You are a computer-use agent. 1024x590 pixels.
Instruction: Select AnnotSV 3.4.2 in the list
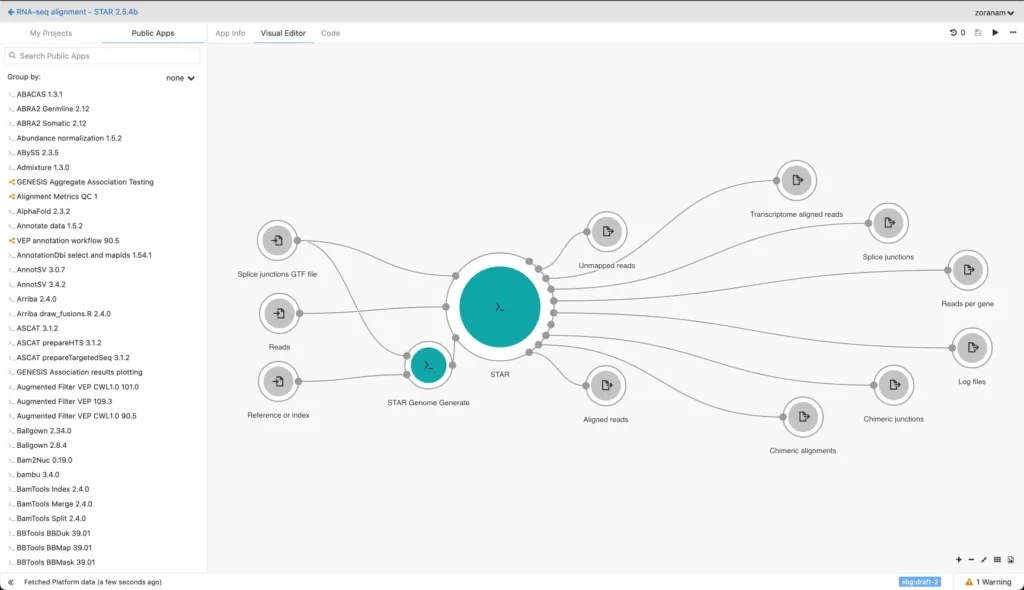pos(40,284)
